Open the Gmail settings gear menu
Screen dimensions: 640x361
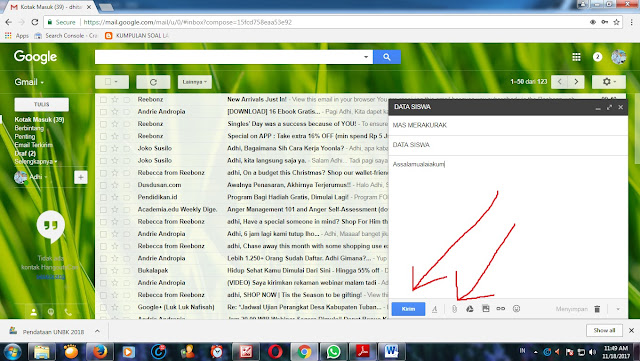(x=609, y=82)
